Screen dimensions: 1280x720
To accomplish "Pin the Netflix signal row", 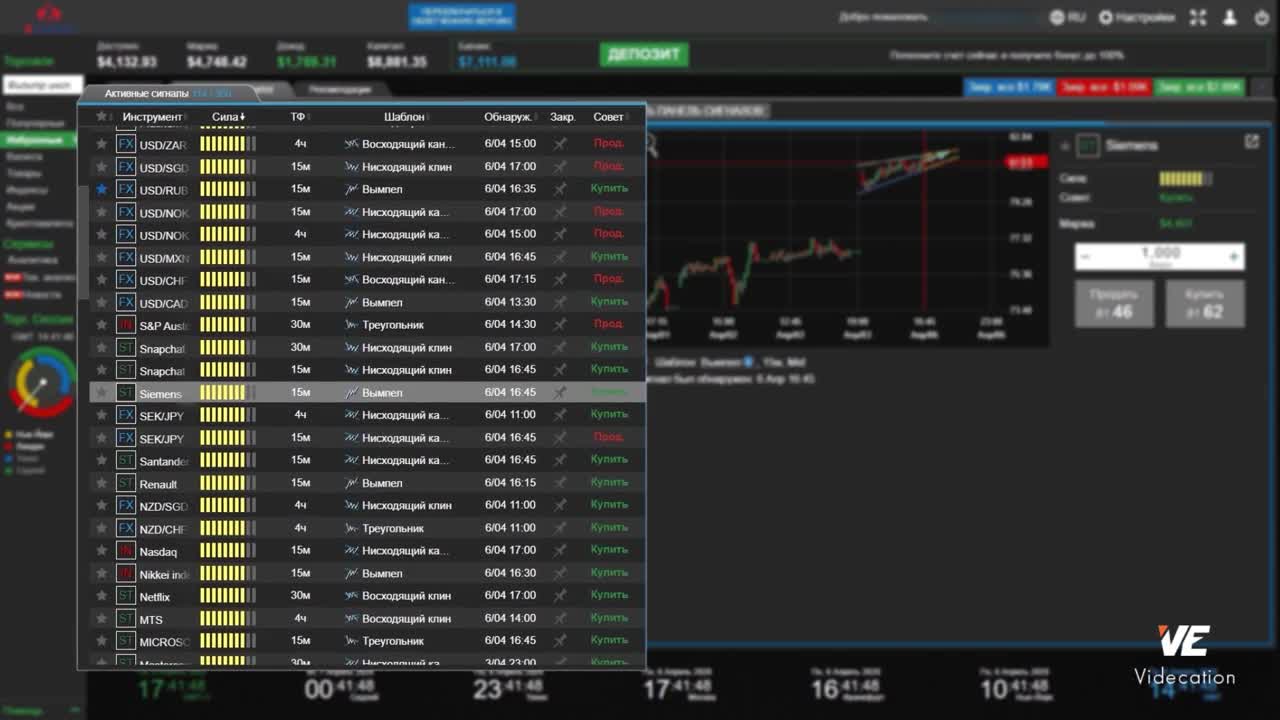I will [x=560, y=596].
